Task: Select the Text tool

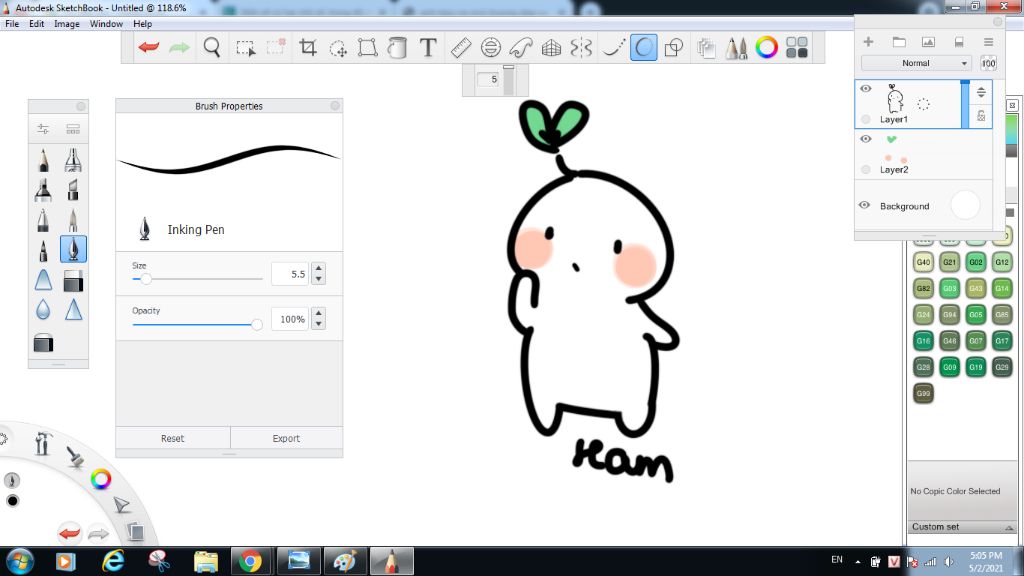Action: tap(428, 47)
